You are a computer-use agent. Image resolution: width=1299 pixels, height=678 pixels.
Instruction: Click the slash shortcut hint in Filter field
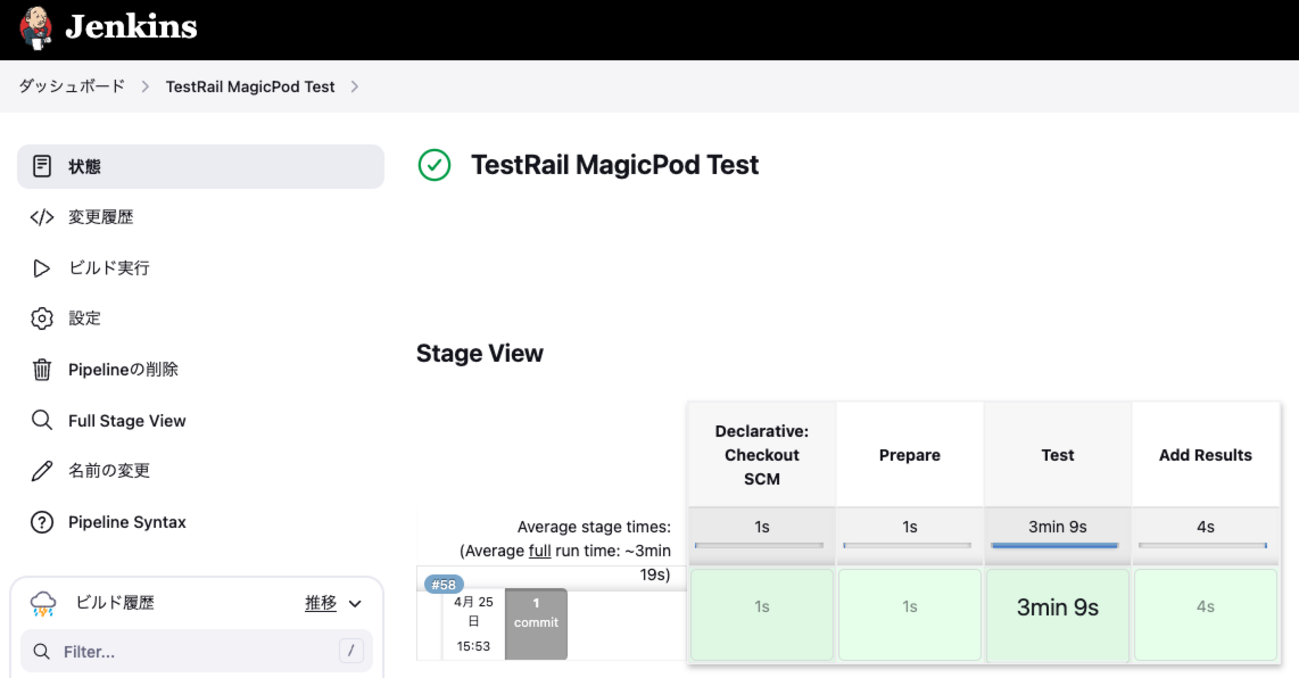(x=351, y=651)
